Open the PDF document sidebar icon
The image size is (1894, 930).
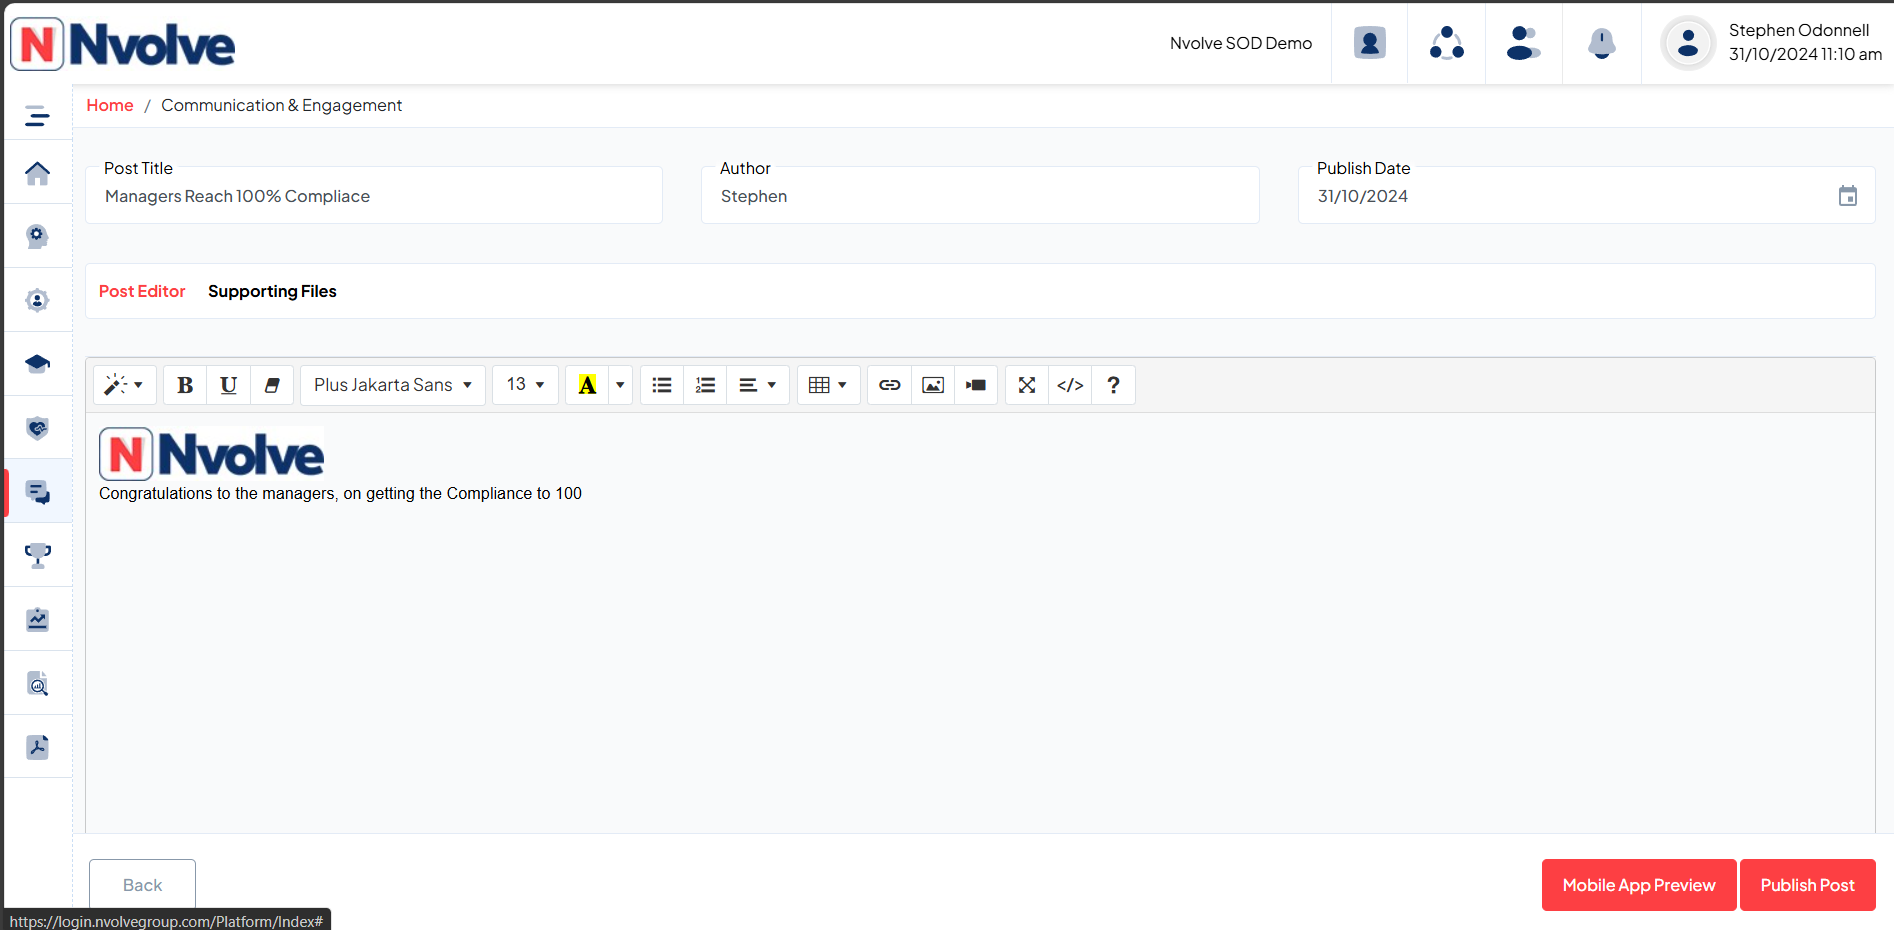coord(37,747)
